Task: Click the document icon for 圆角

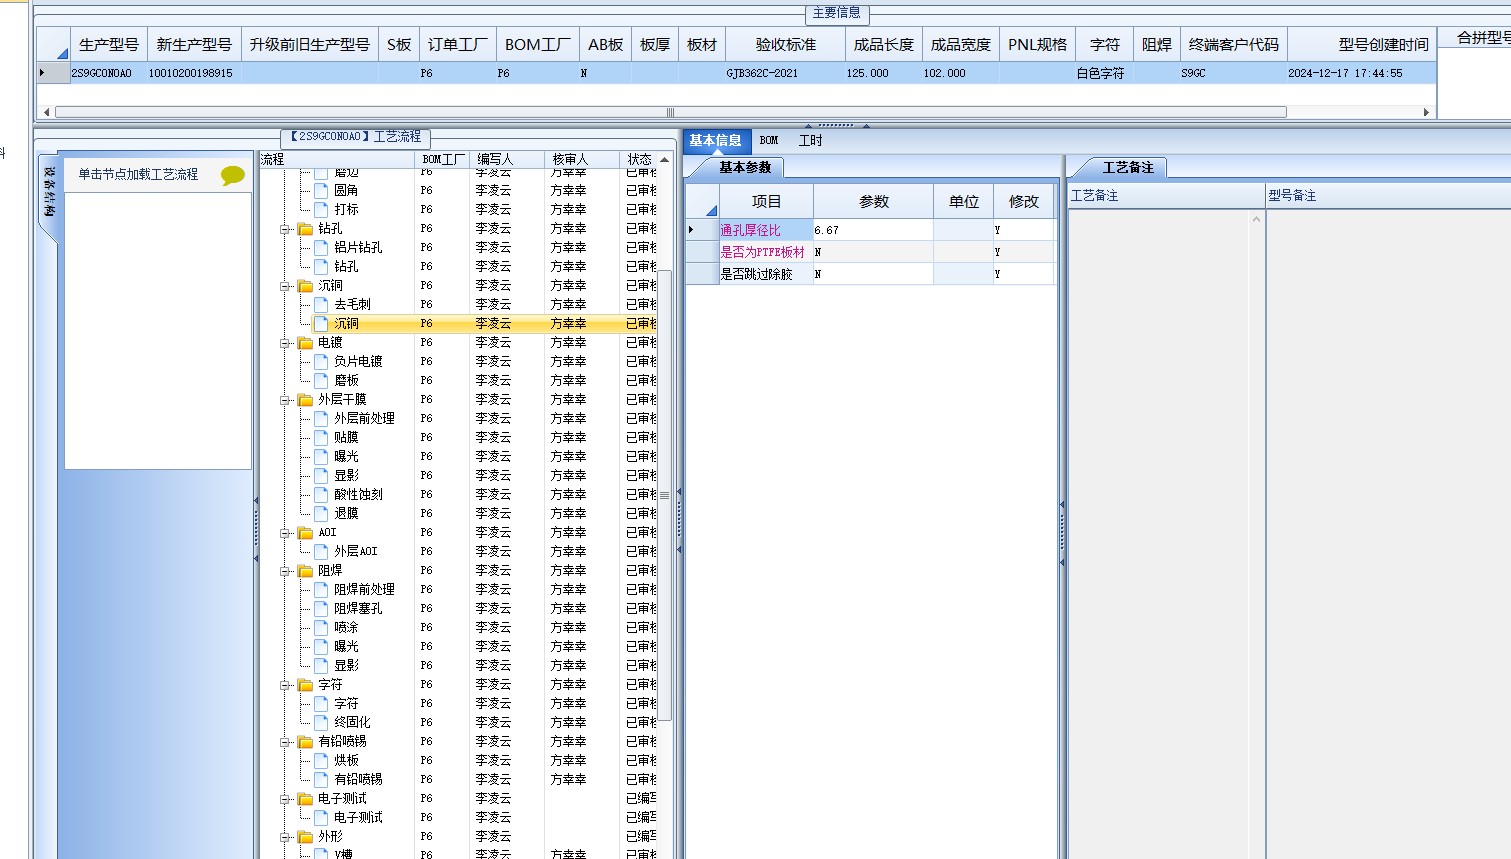Action: (321, 190)
